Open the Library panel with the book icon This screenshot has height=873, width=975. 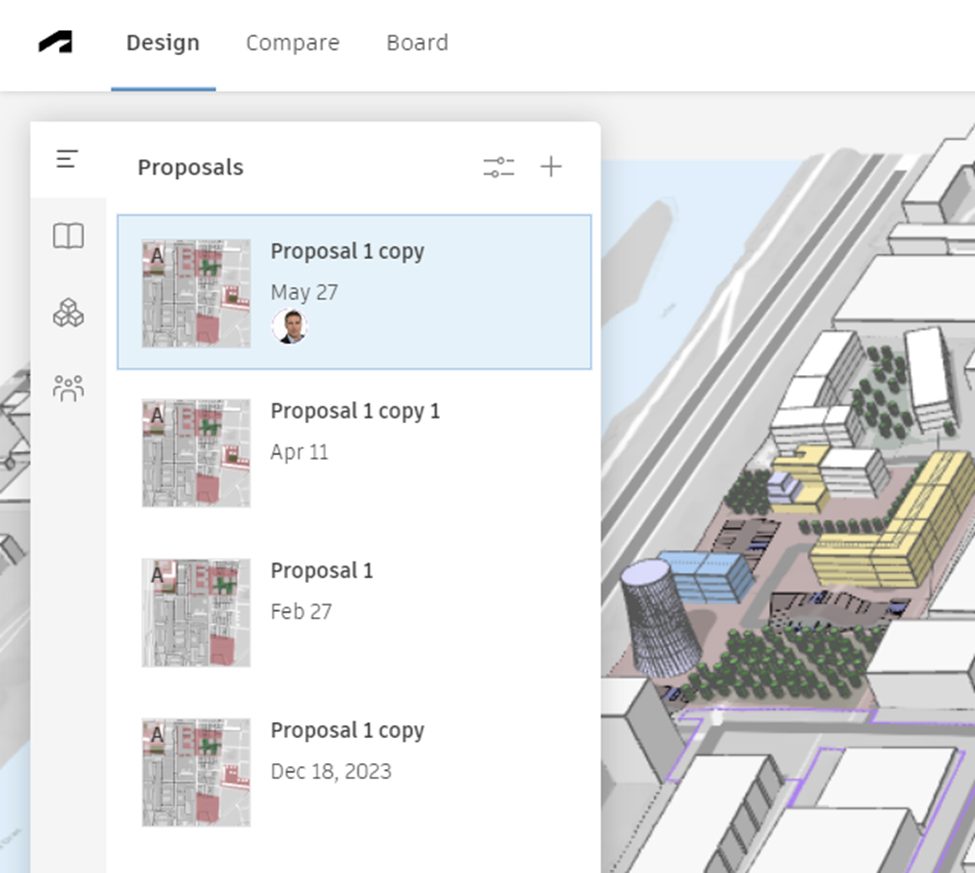[66, 237]
